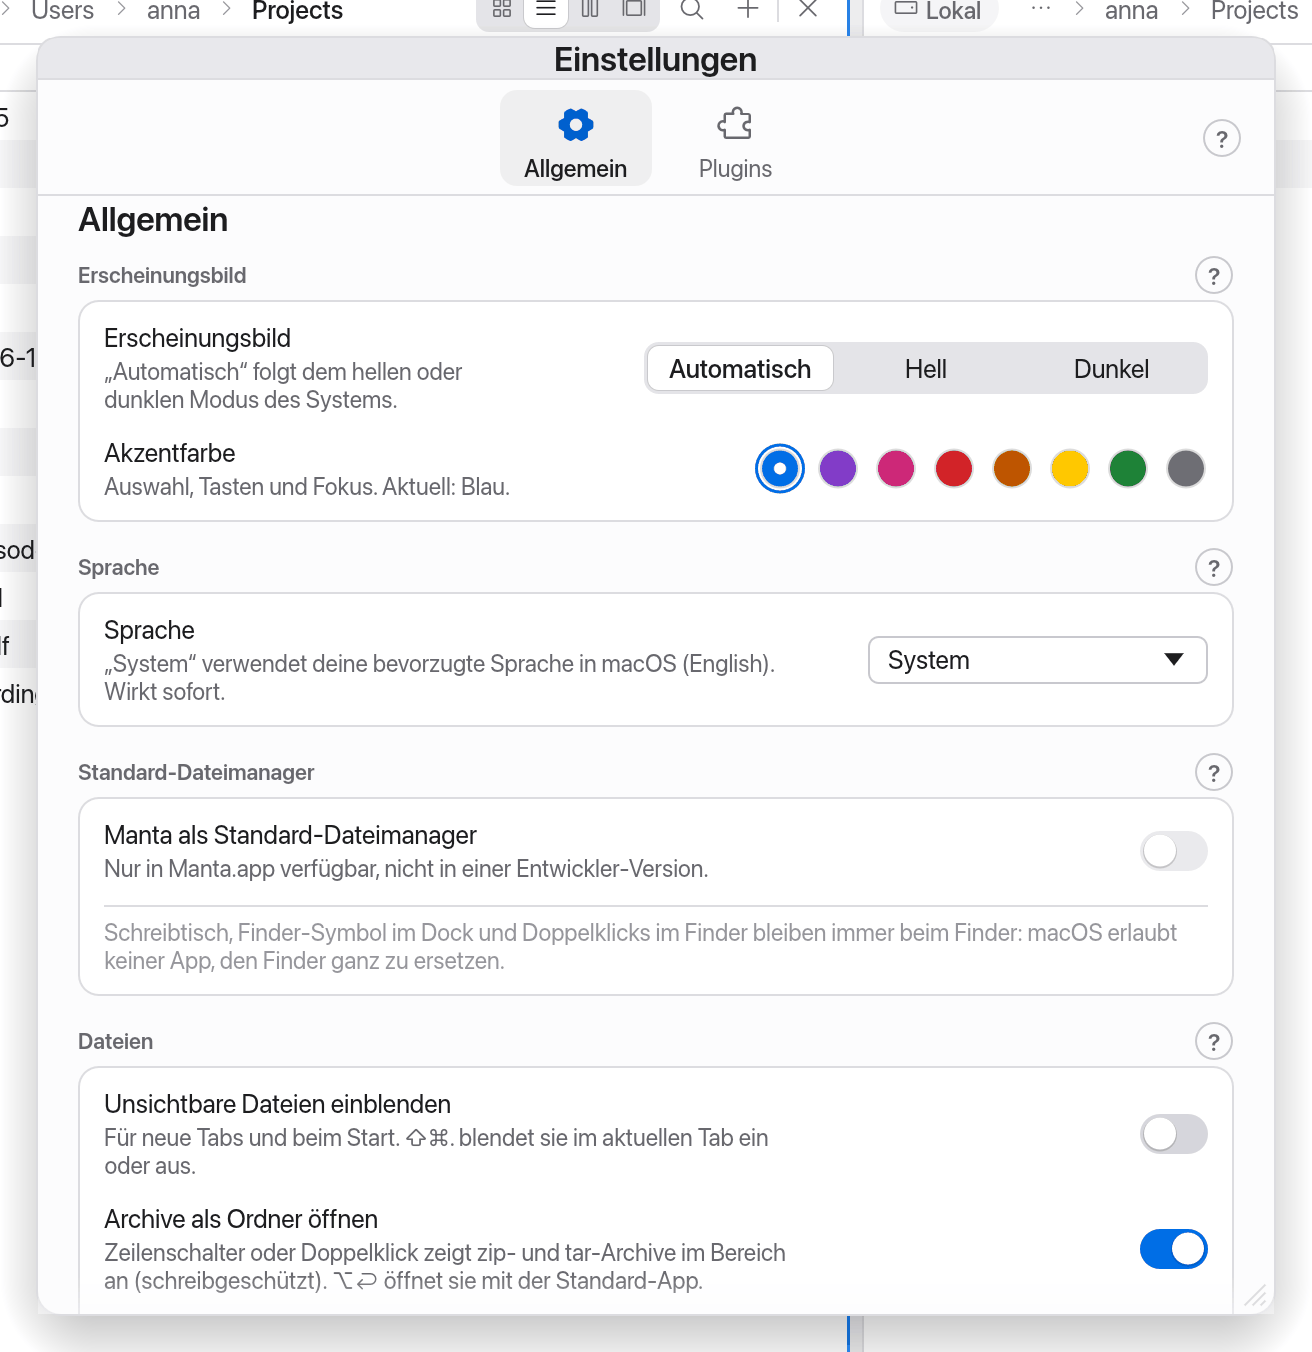Switch to list view in toolbar

[546, 10]
